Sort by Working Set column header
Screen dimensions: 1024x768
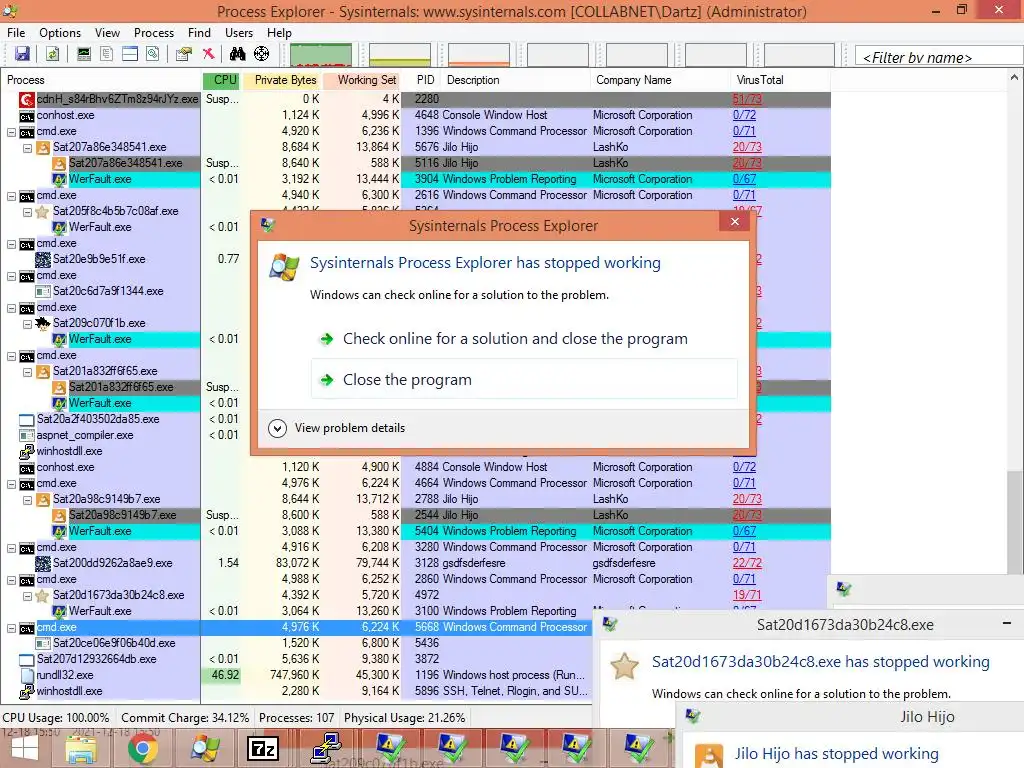pyautogui.click(x=361, y=80)
